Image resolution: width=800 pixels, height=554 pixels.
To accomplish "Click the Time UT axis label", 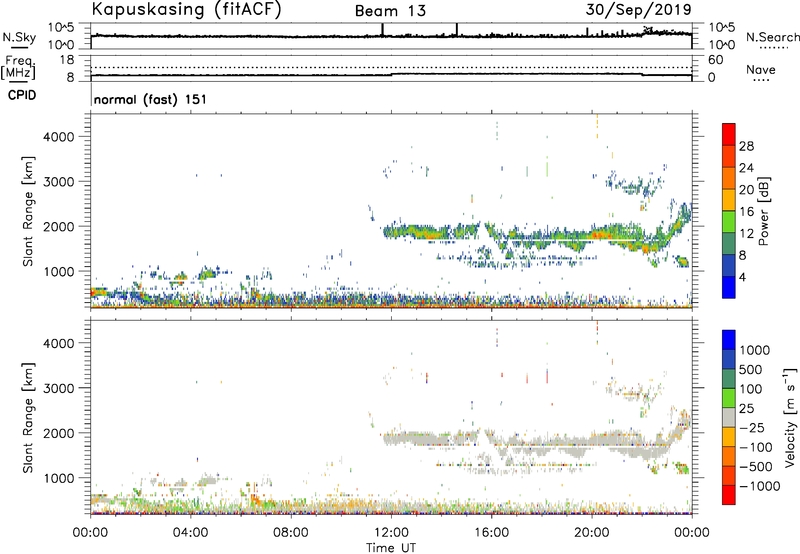I will point(391,548).
